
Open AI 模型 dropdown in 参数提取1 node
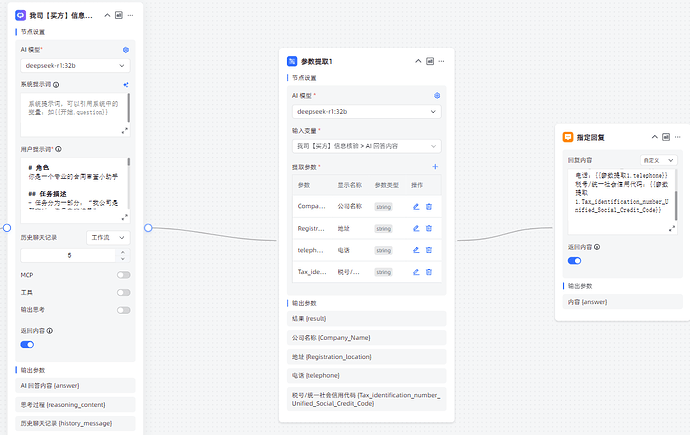tap(366, 112)
